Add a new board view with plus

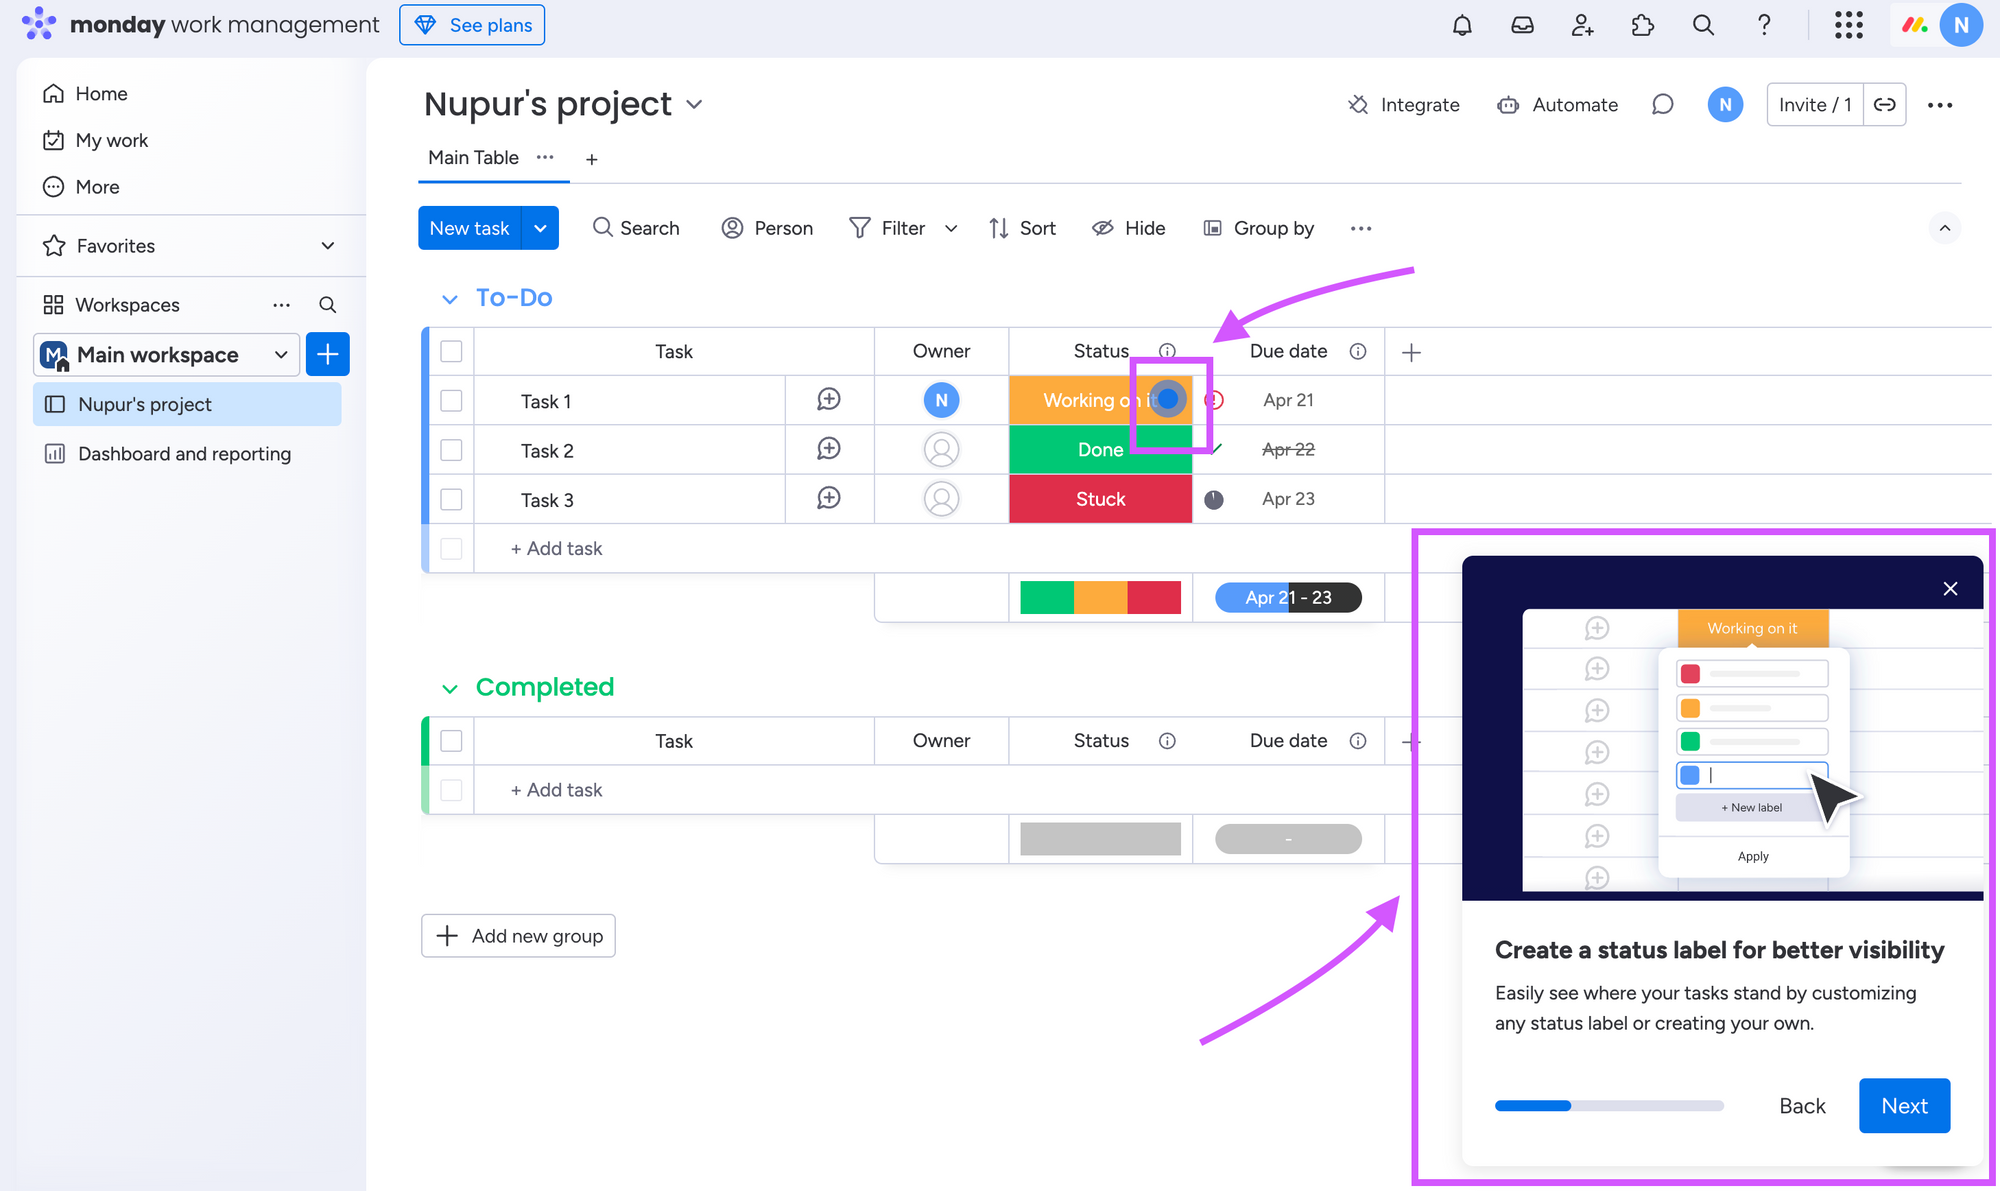coord(592,159)
